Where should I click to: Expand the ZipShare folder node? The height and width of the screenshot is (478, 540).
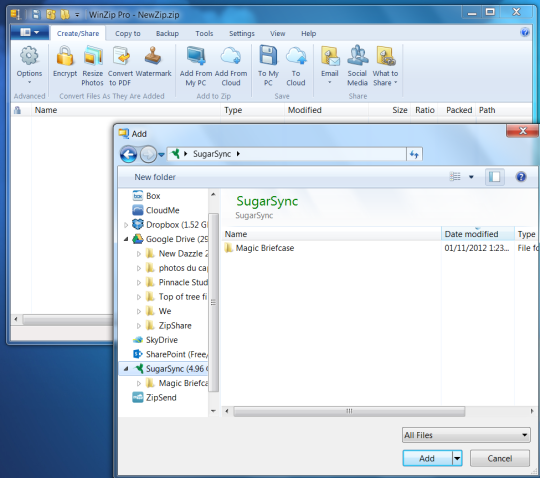click(x=139, y=326)
